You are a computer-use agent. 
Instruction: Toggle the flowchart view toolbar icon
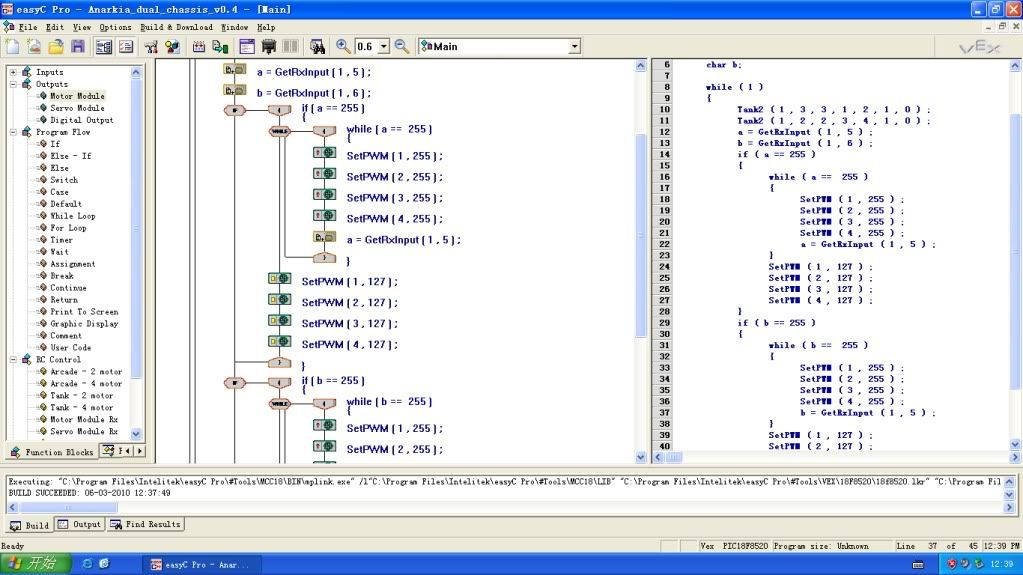[104, 46]
